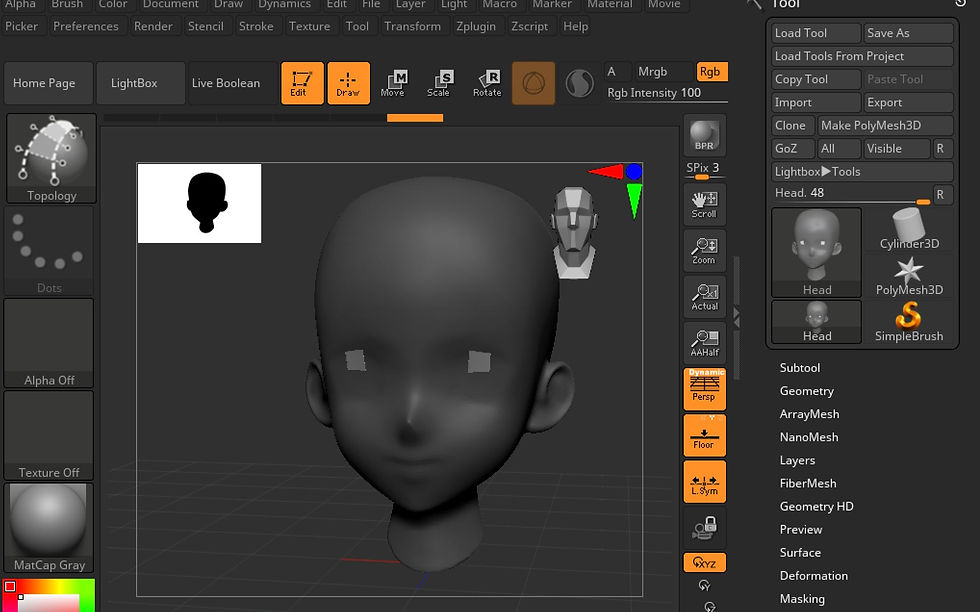The width and height of the screenshot is (980, 612).
Task: Click Make PolyMesh3D button
Action: 885,125
